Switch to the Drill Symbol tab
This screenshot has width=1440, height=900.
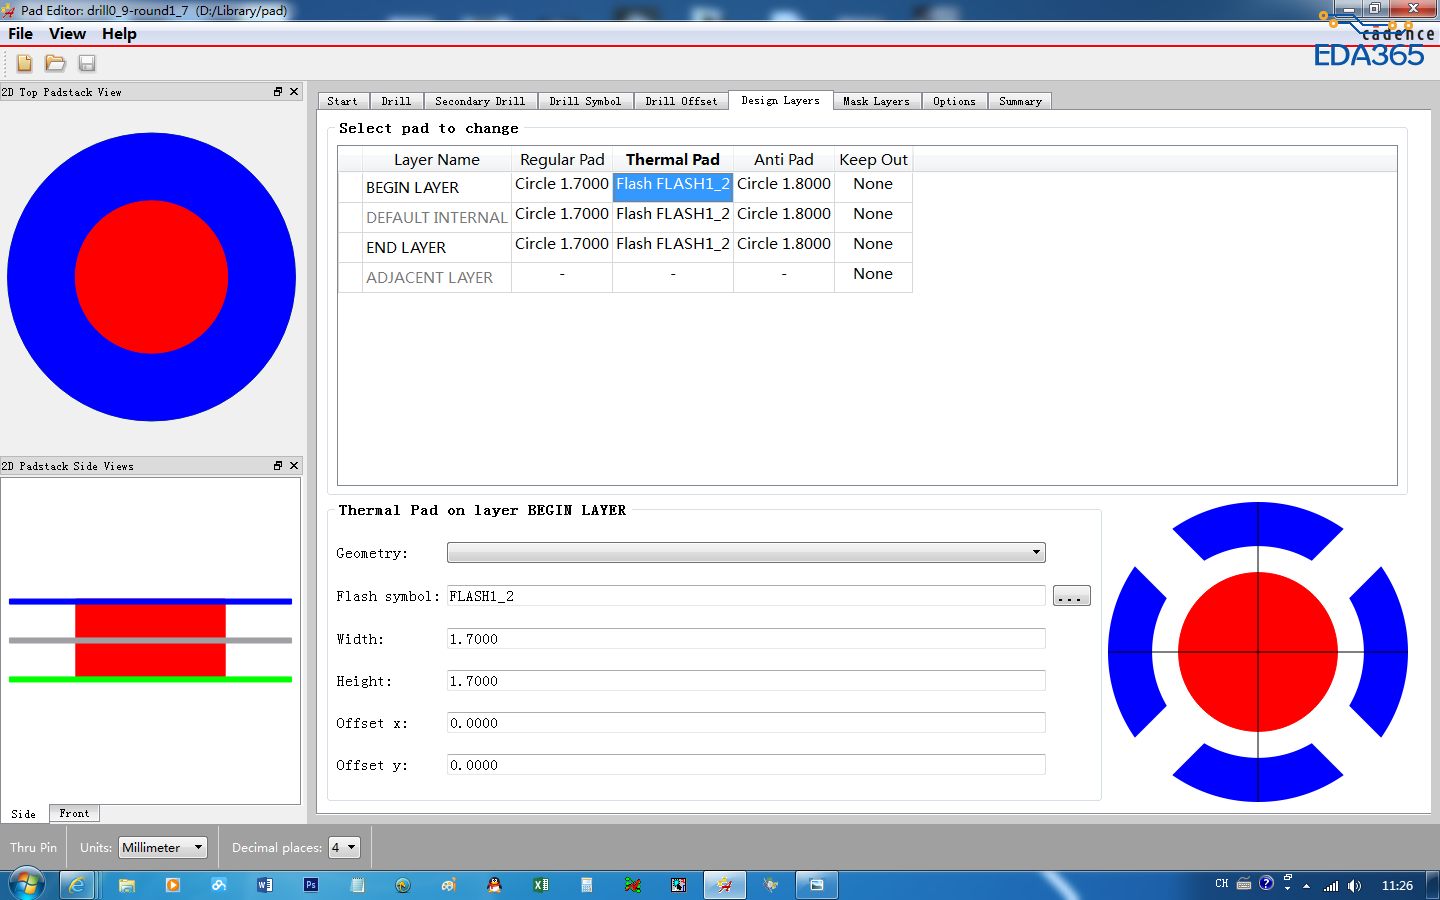click(585, 101)
